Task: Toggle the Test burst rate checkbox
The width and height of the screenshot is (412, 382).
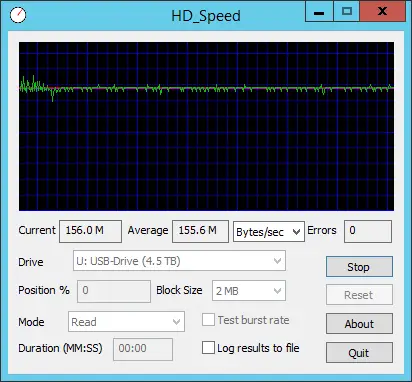Action: click(208, 320)
